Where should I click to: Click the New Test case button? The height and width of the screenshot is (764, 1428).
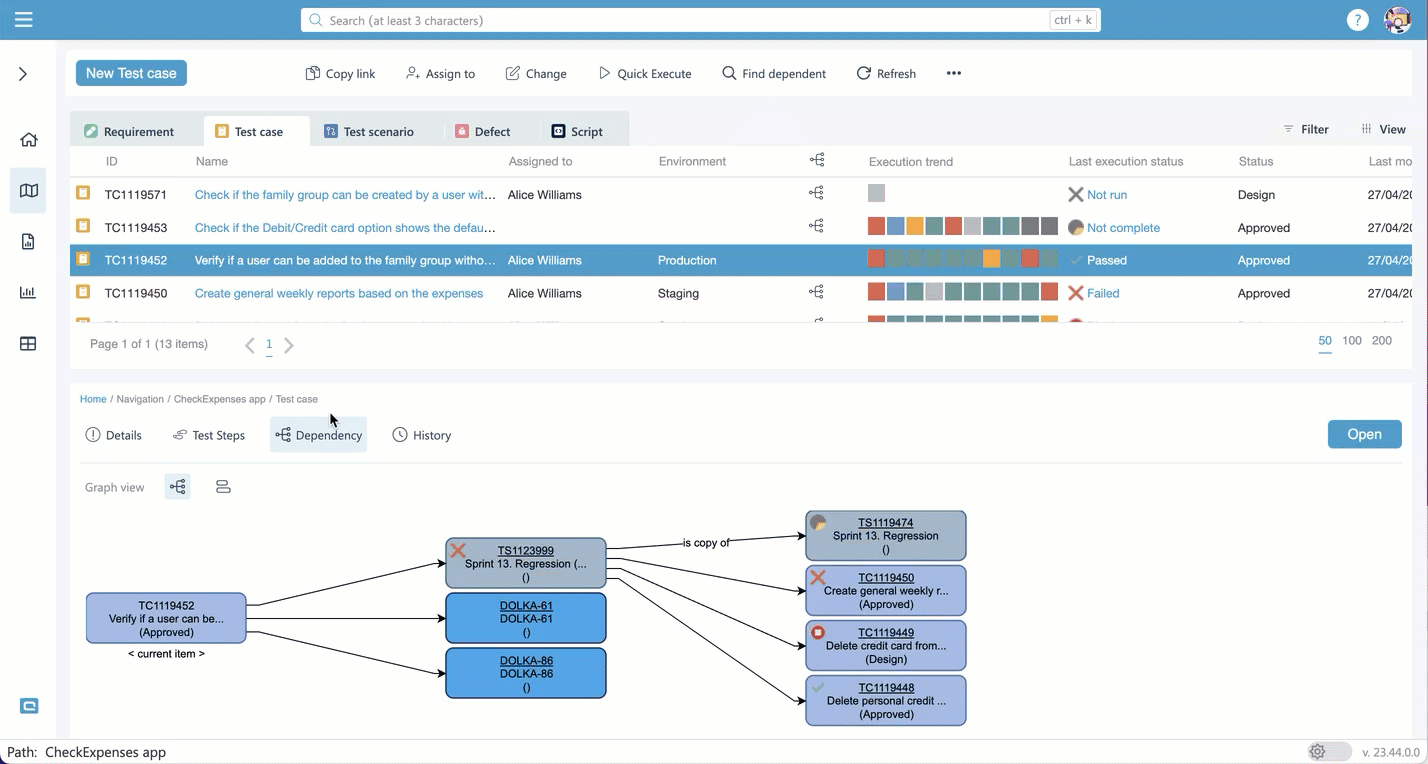coord(131,73)
